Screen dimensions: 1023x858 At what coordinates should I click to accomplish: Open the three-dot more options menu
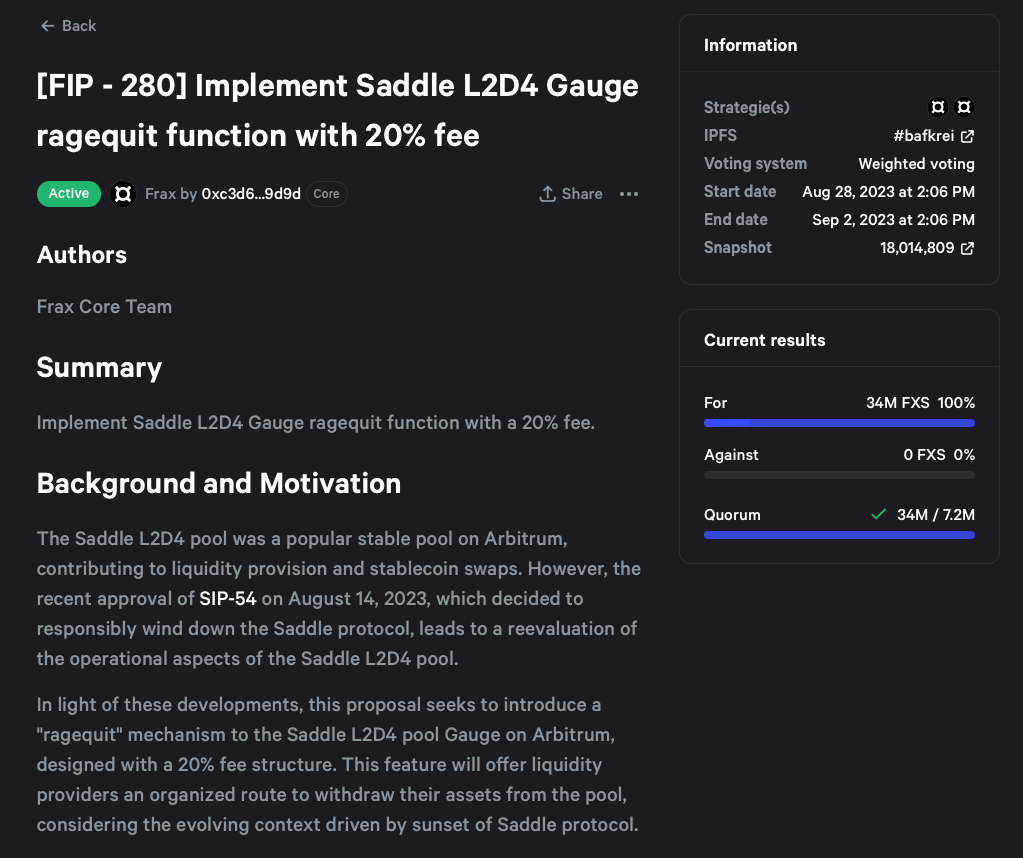pos(629,194)
